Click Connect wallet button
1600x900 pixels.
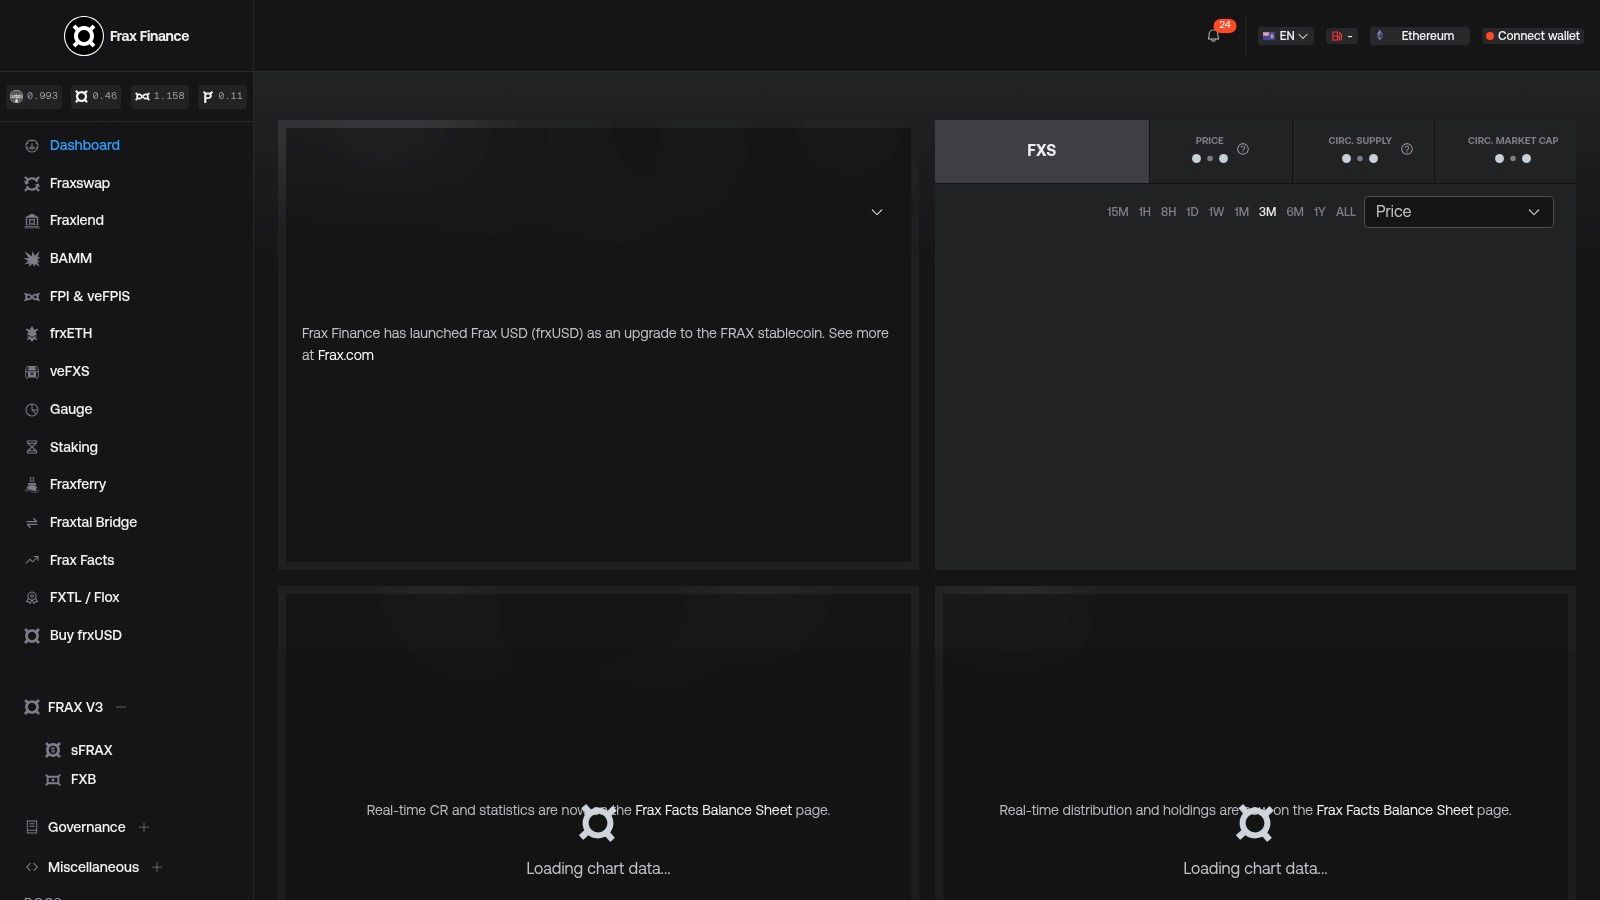pyautogui.click(x=1532, y=36)
